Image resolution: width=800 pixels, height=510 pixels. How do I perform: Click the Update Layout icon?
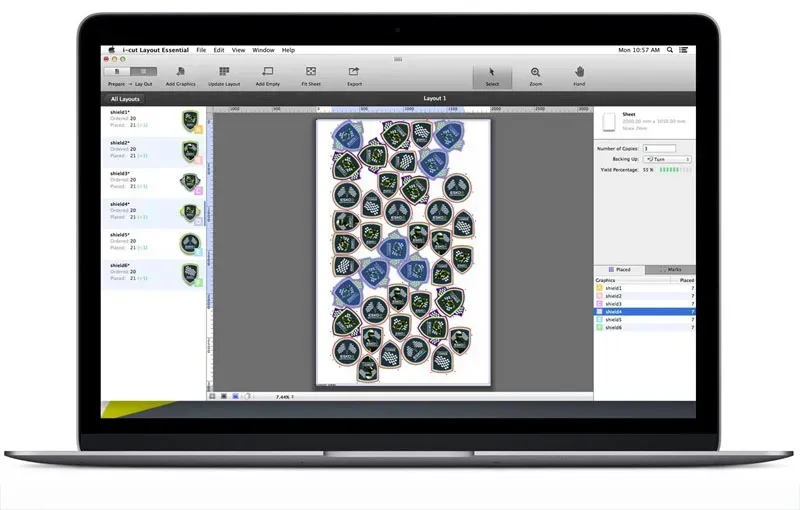pos(224,72)
